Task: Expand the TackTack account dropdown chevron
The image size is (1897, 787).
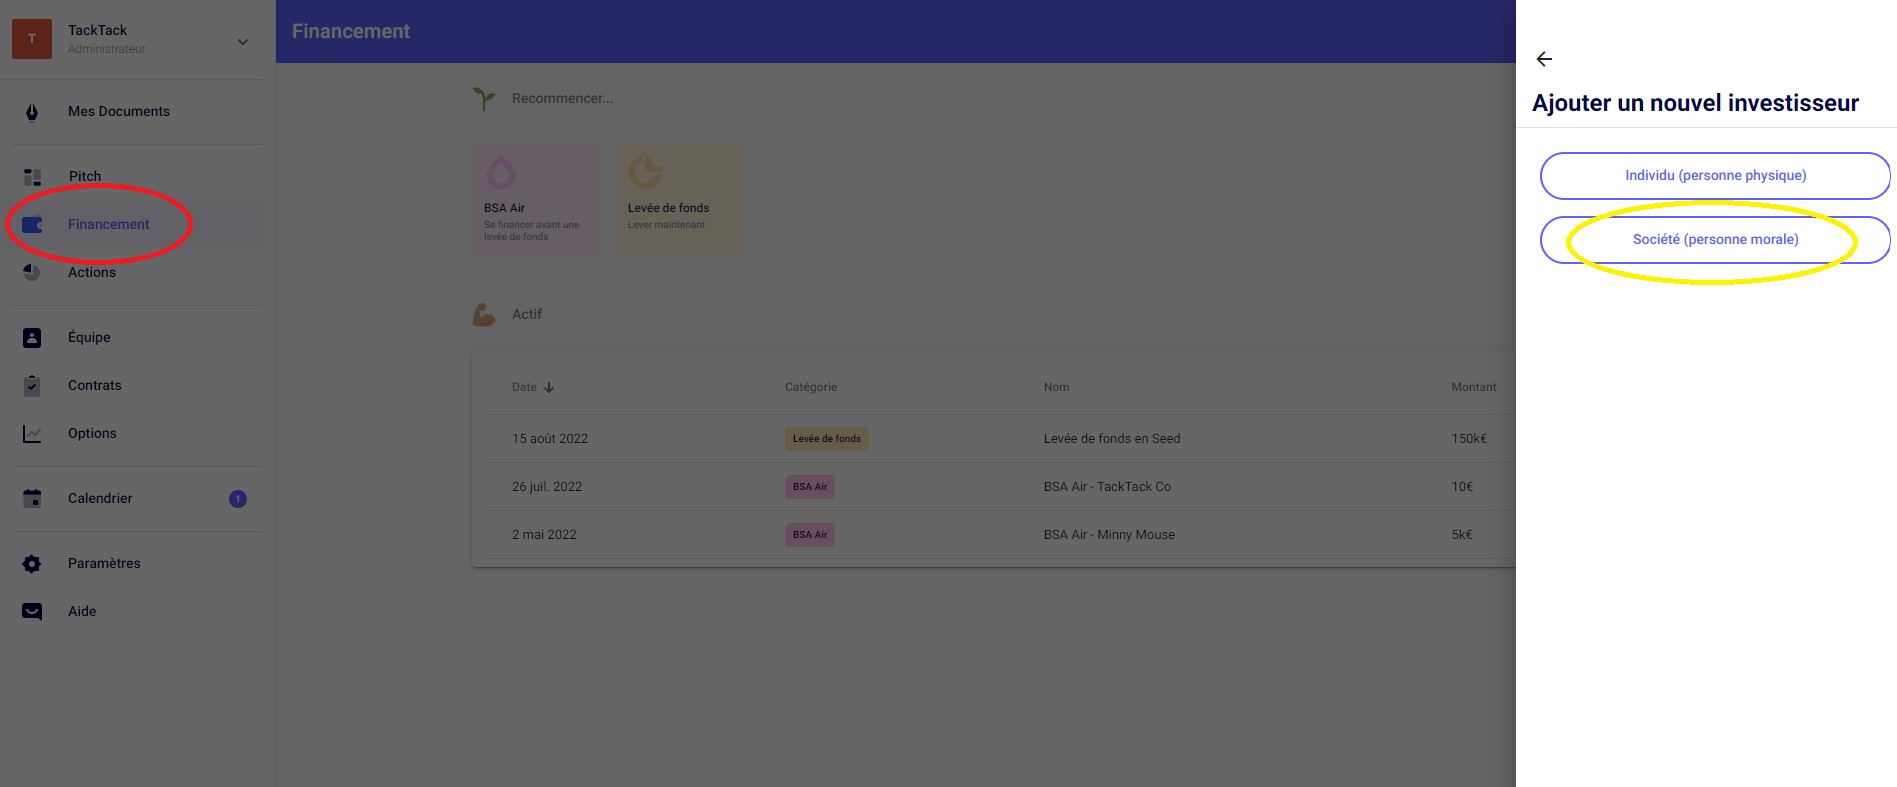Action: [x=243, y=41]
